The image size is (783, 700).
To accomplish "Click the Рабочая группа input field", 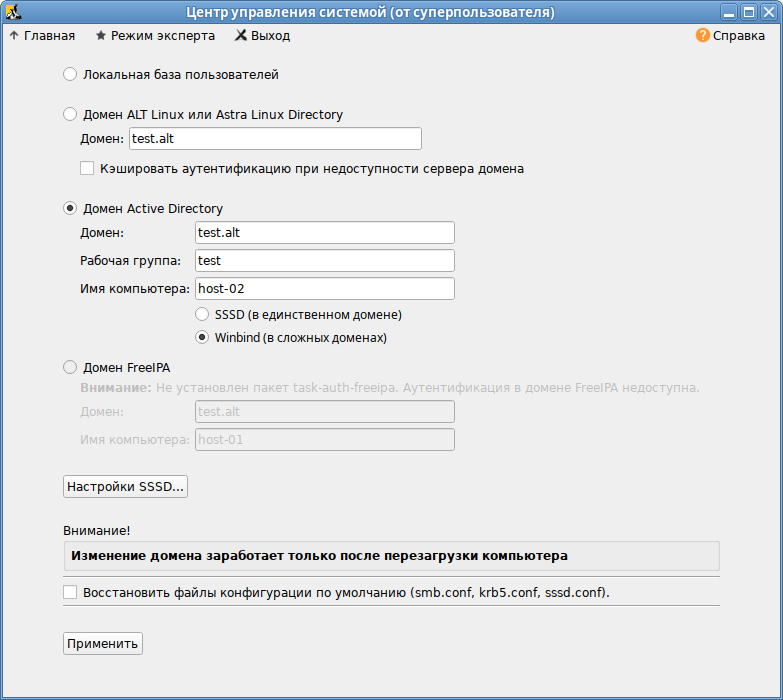I will [324, 261].
